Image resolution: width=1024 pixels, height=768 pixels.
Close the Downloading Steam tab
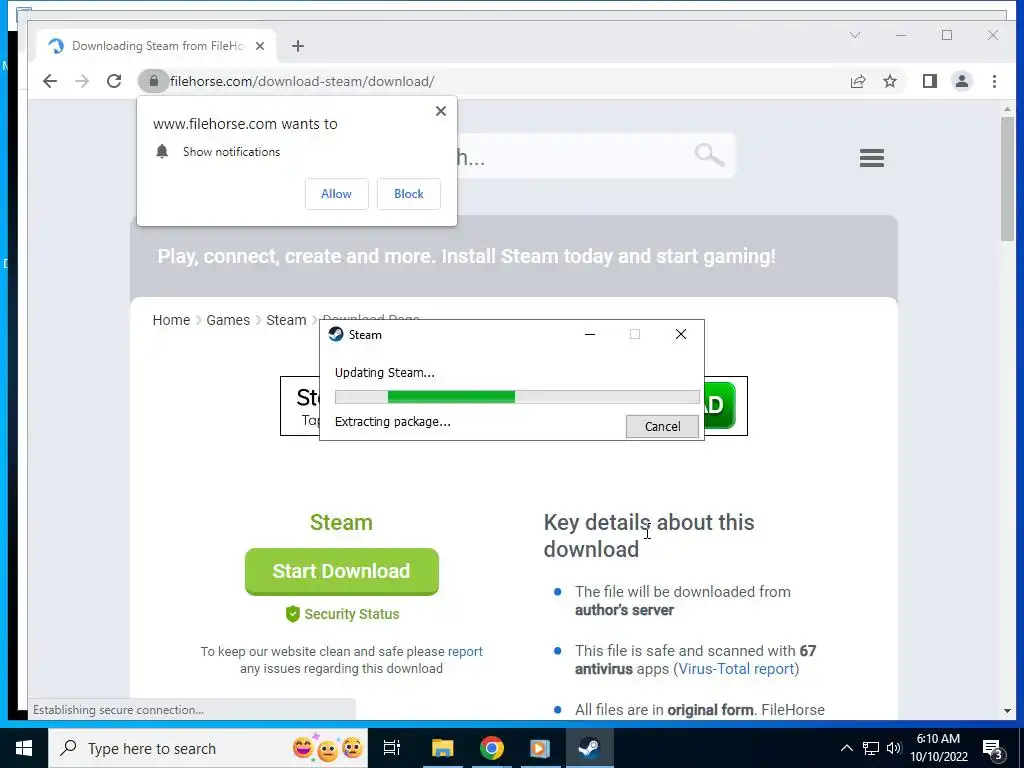(x=260, y=46)
